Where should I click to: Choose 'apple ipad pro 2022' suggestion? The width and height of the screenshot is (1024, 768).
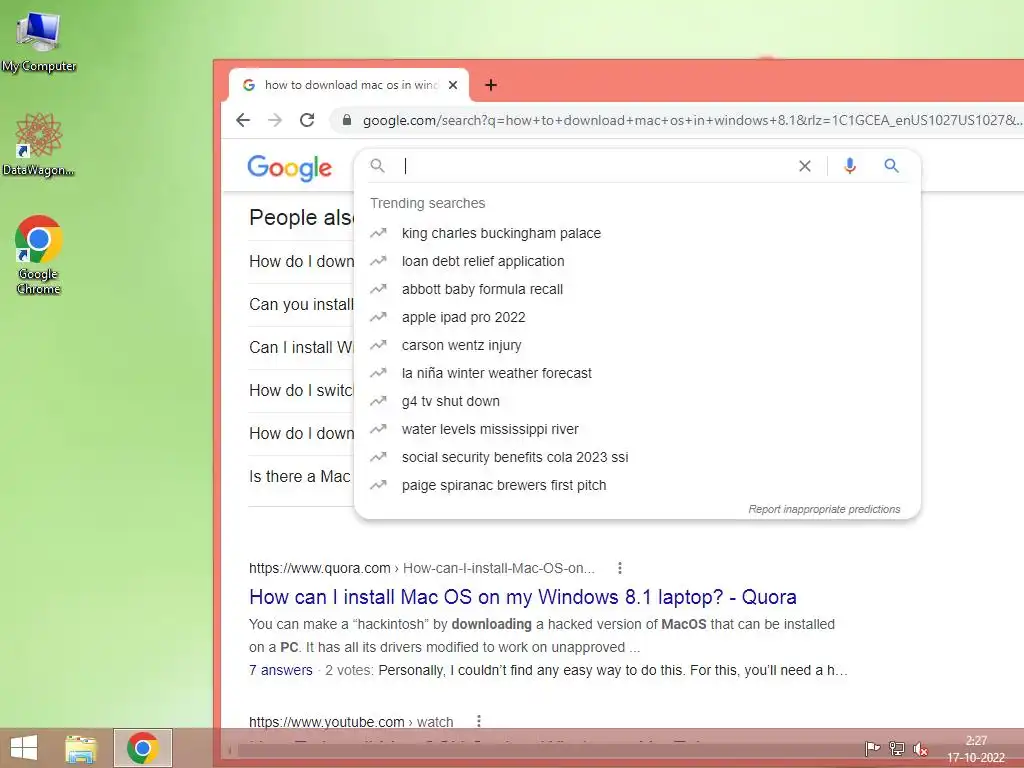pyautogui.click(x=637, y=317)
